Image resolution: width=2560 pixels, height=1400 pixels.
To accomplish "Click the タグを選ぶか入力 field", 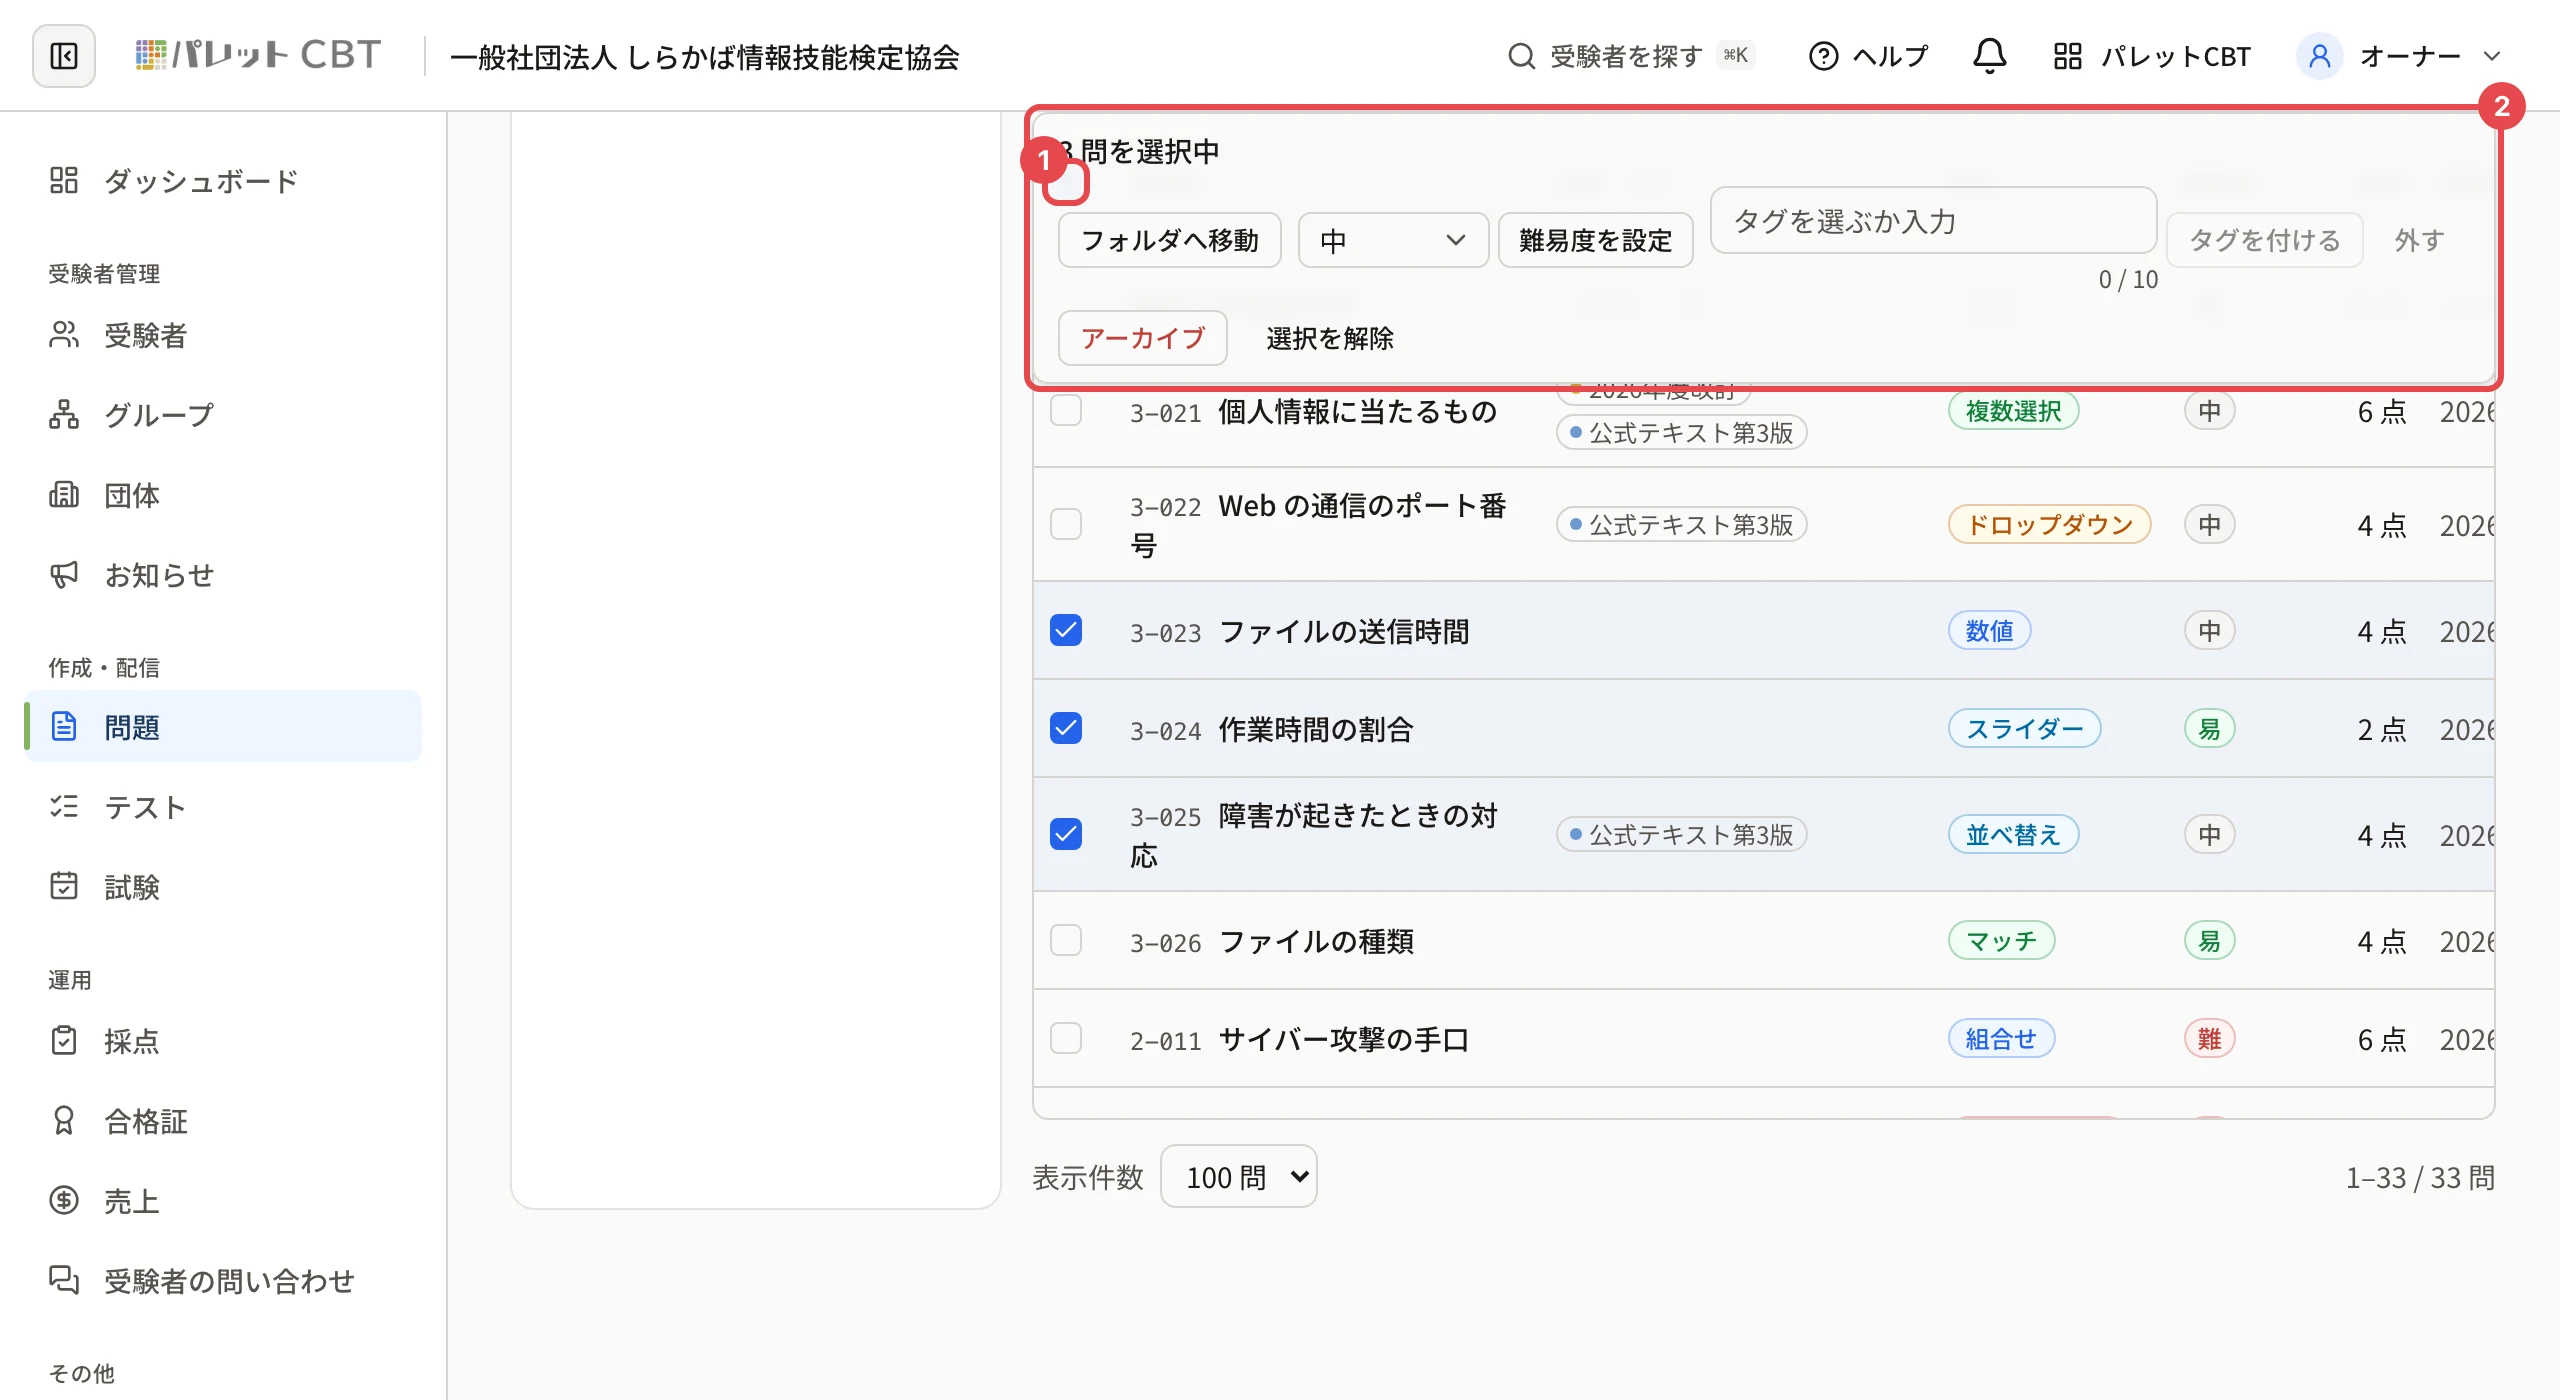I will [x=1933, y=221].
